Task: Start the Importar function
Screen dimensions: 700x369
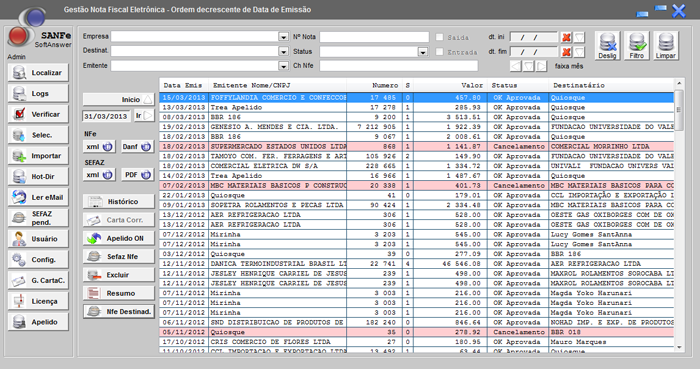Action: click(x=38, y=156)
